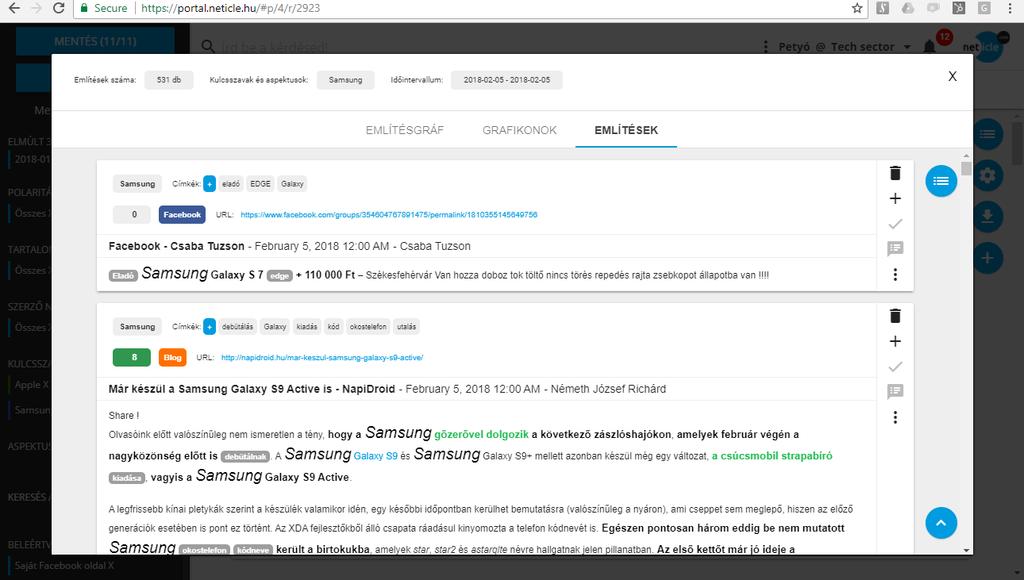1024x580 pixels.
Task: Click the MENTÉS (11/11) save button
Action: (95, 41)
